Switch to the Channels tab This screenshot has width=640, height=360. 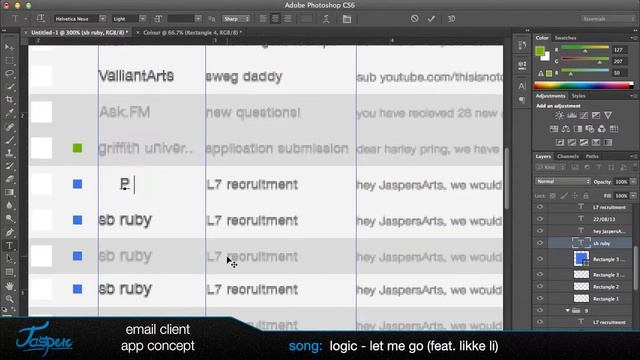click(x=568, y=156)
